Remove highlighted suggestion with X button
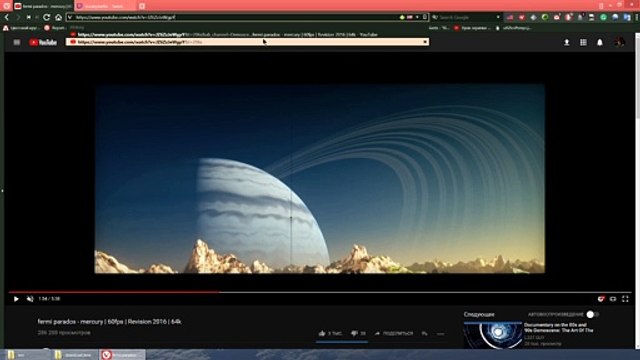640x360 pixels. (x=425, y=42)
